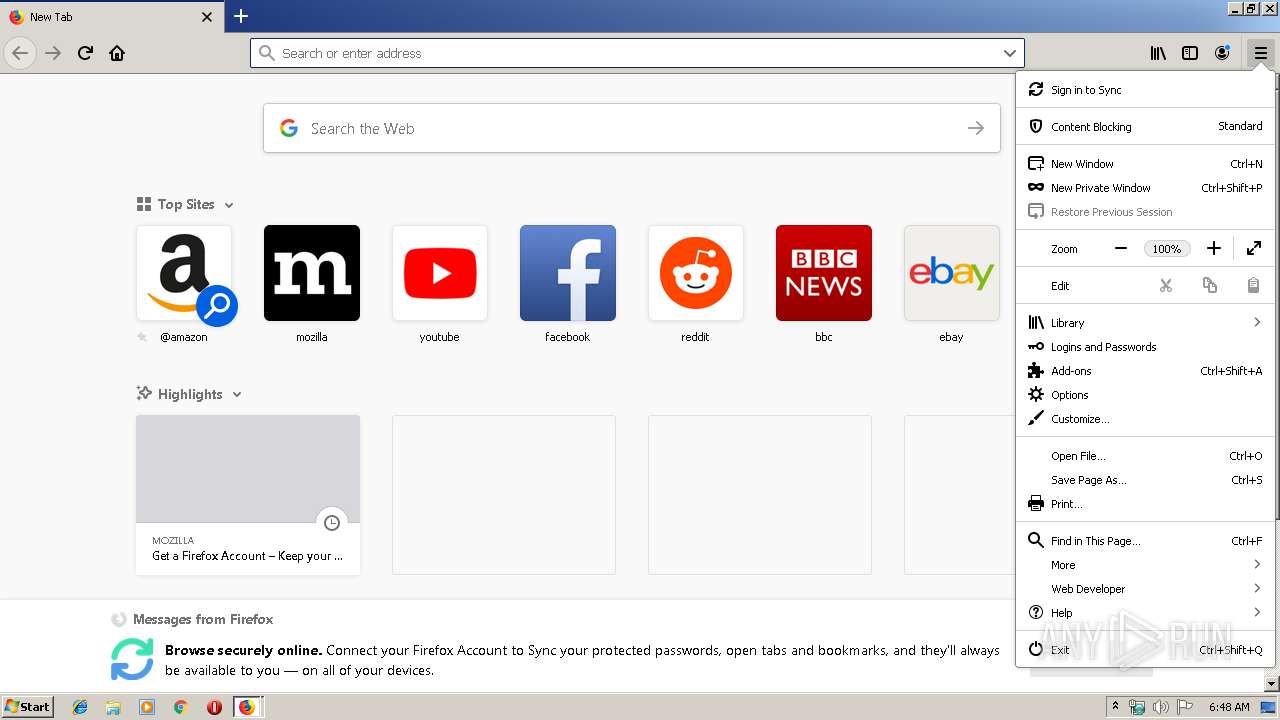Focus the address bar field

tap(637, 53)
